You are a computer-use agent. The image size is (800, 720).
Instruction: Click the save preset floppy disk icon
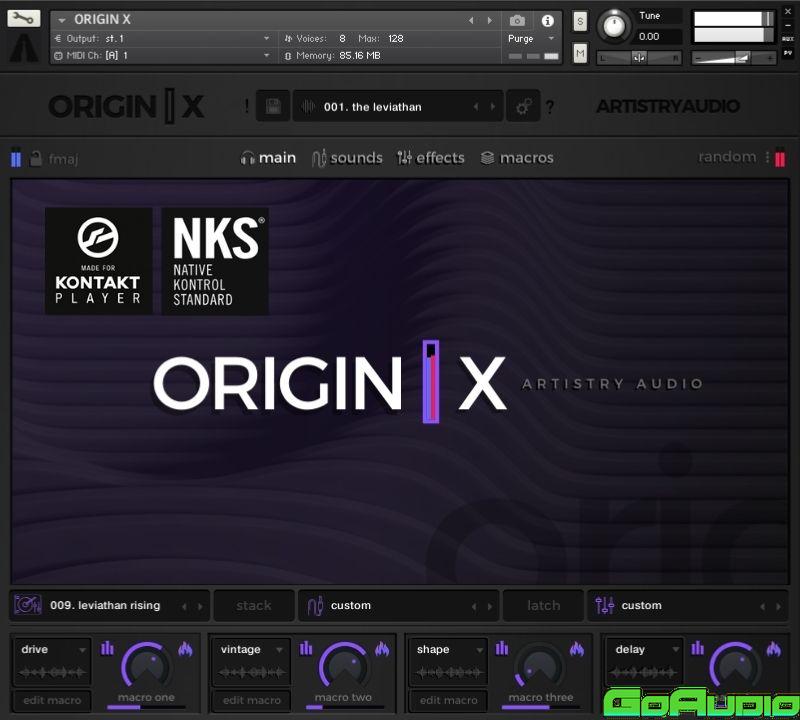point(273,107)
